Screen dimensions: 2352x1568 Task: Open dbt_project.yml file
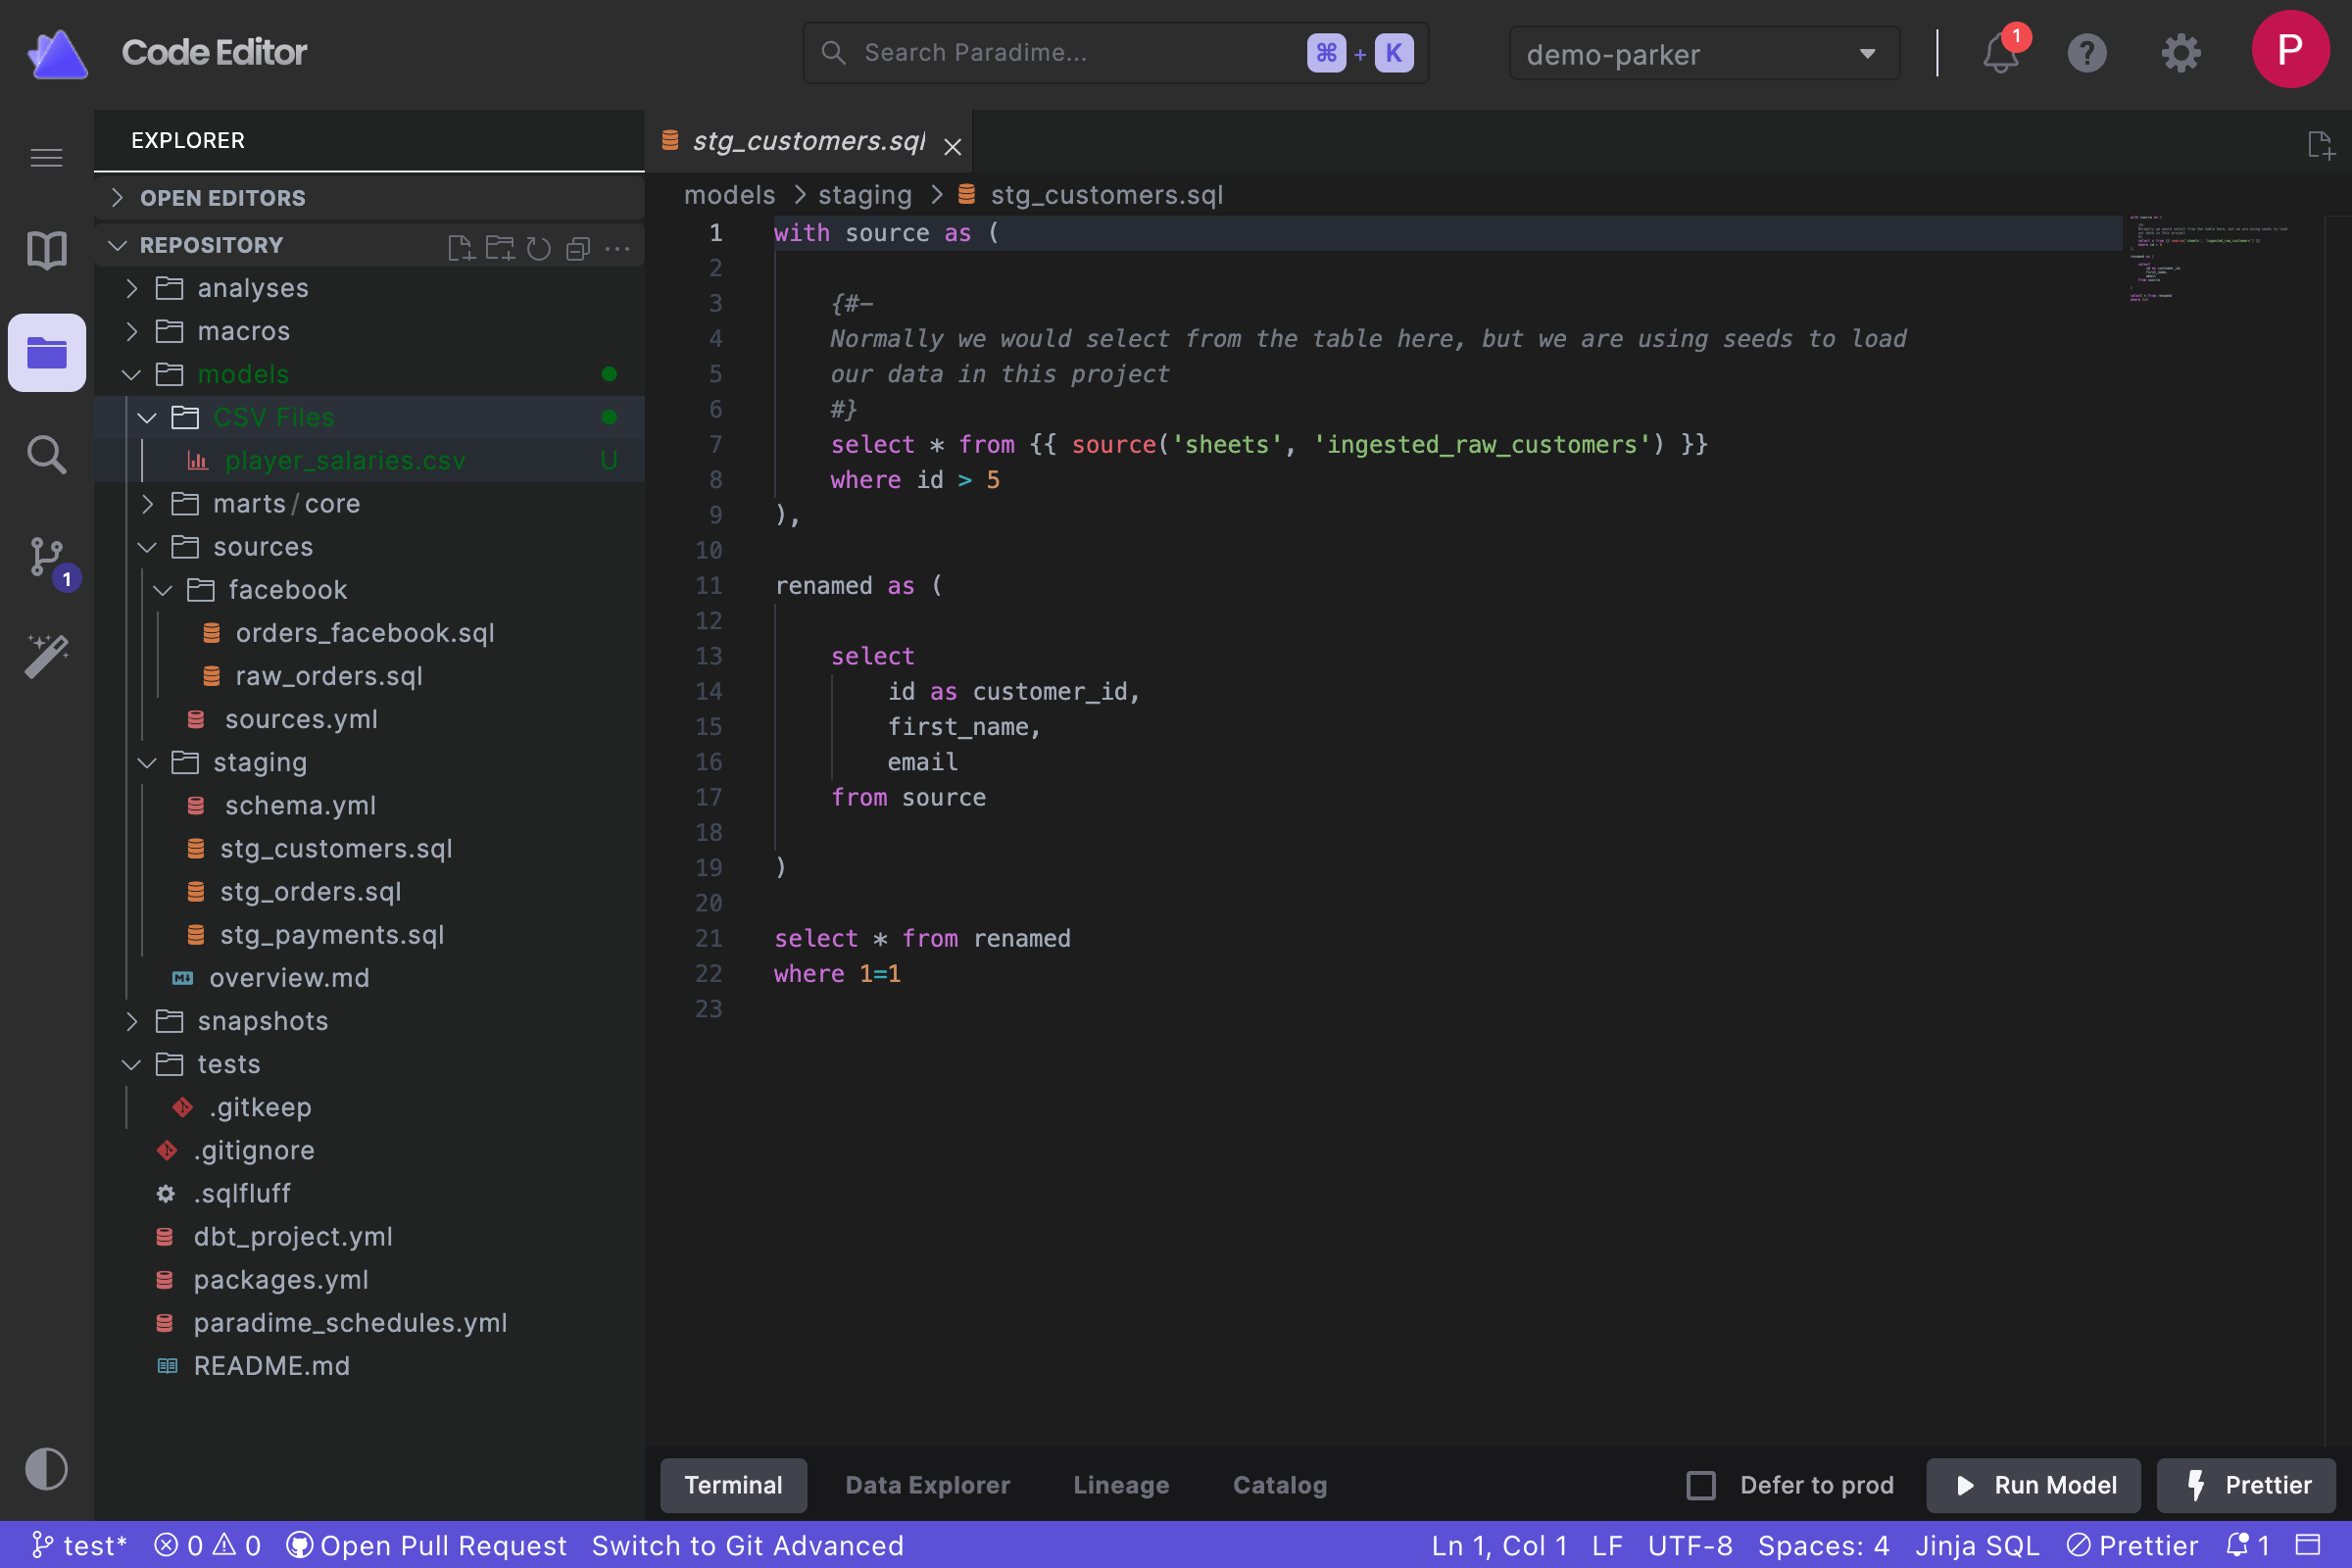(369, 1237)
